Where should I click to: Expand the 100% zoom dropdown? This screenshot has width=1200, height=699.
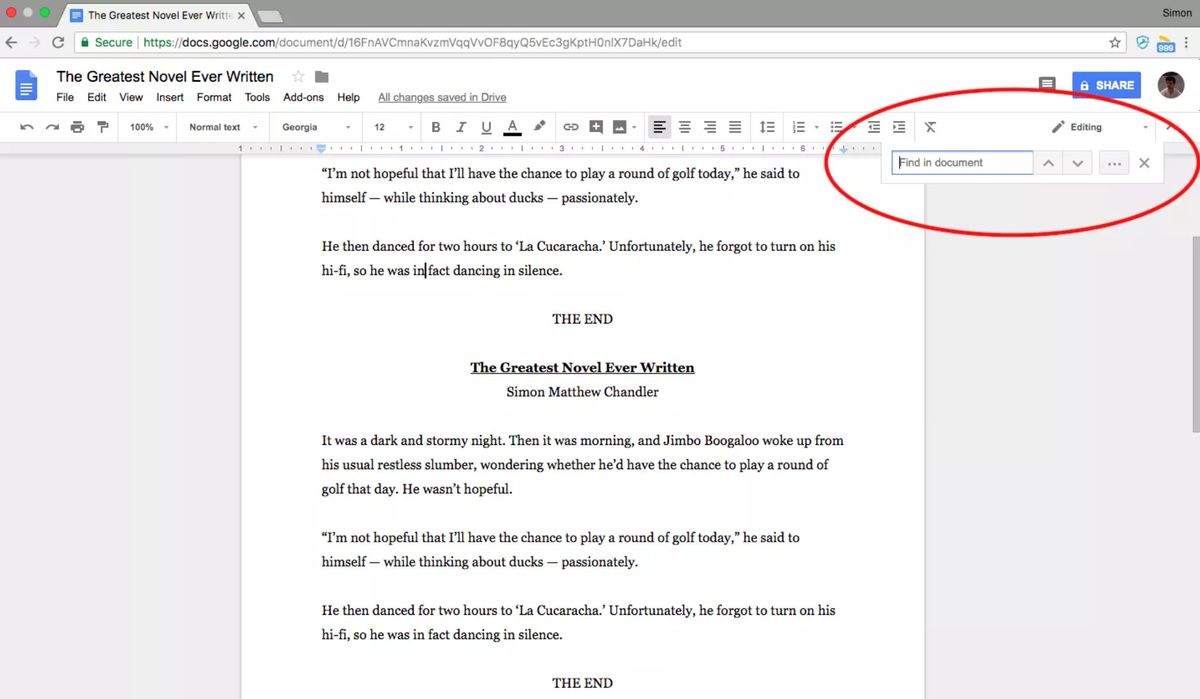(147, 127)
